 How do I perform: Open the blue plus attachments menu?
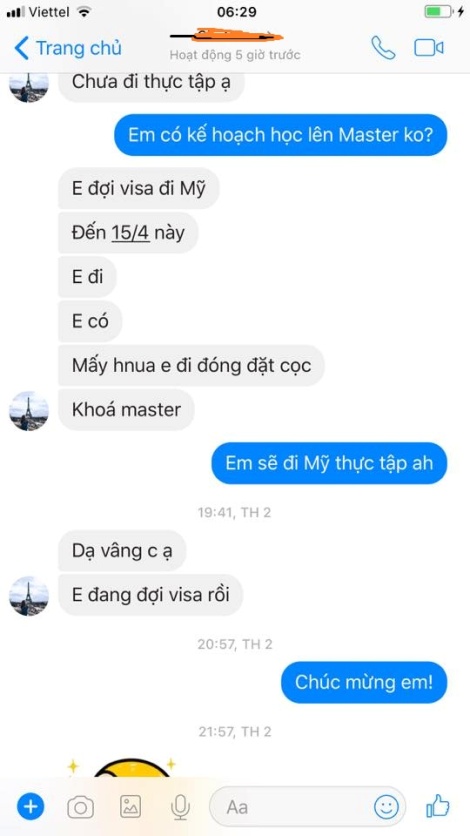coord(30,807)
